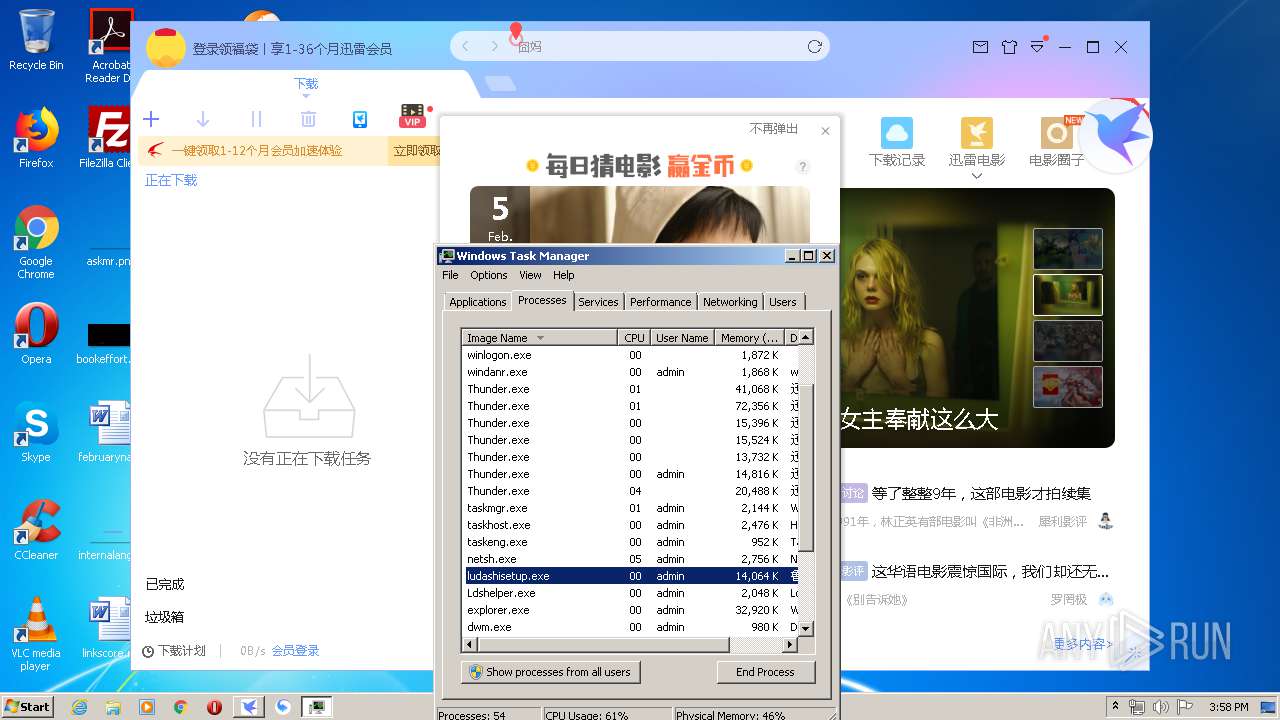This screenshot has width=1280, height=720.
Task: Click the delete task trash icon
Action: click(308, 119)
